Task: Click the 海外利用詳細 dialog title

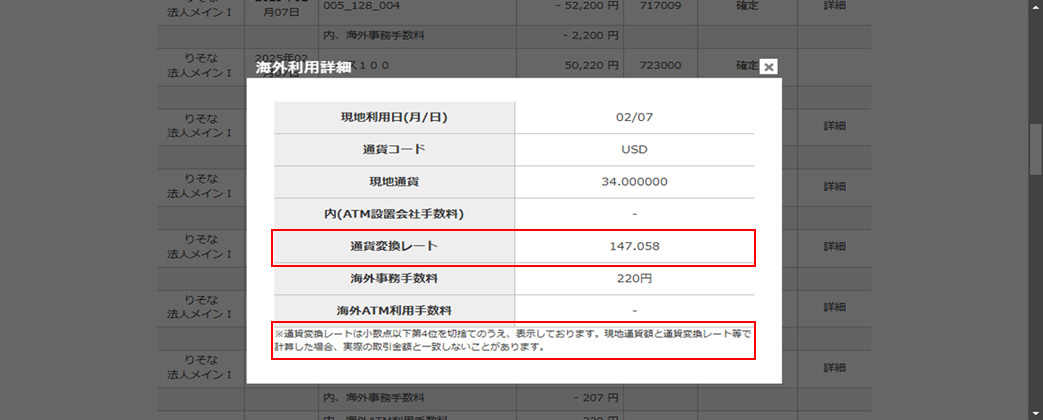Action: pos(303,67)
